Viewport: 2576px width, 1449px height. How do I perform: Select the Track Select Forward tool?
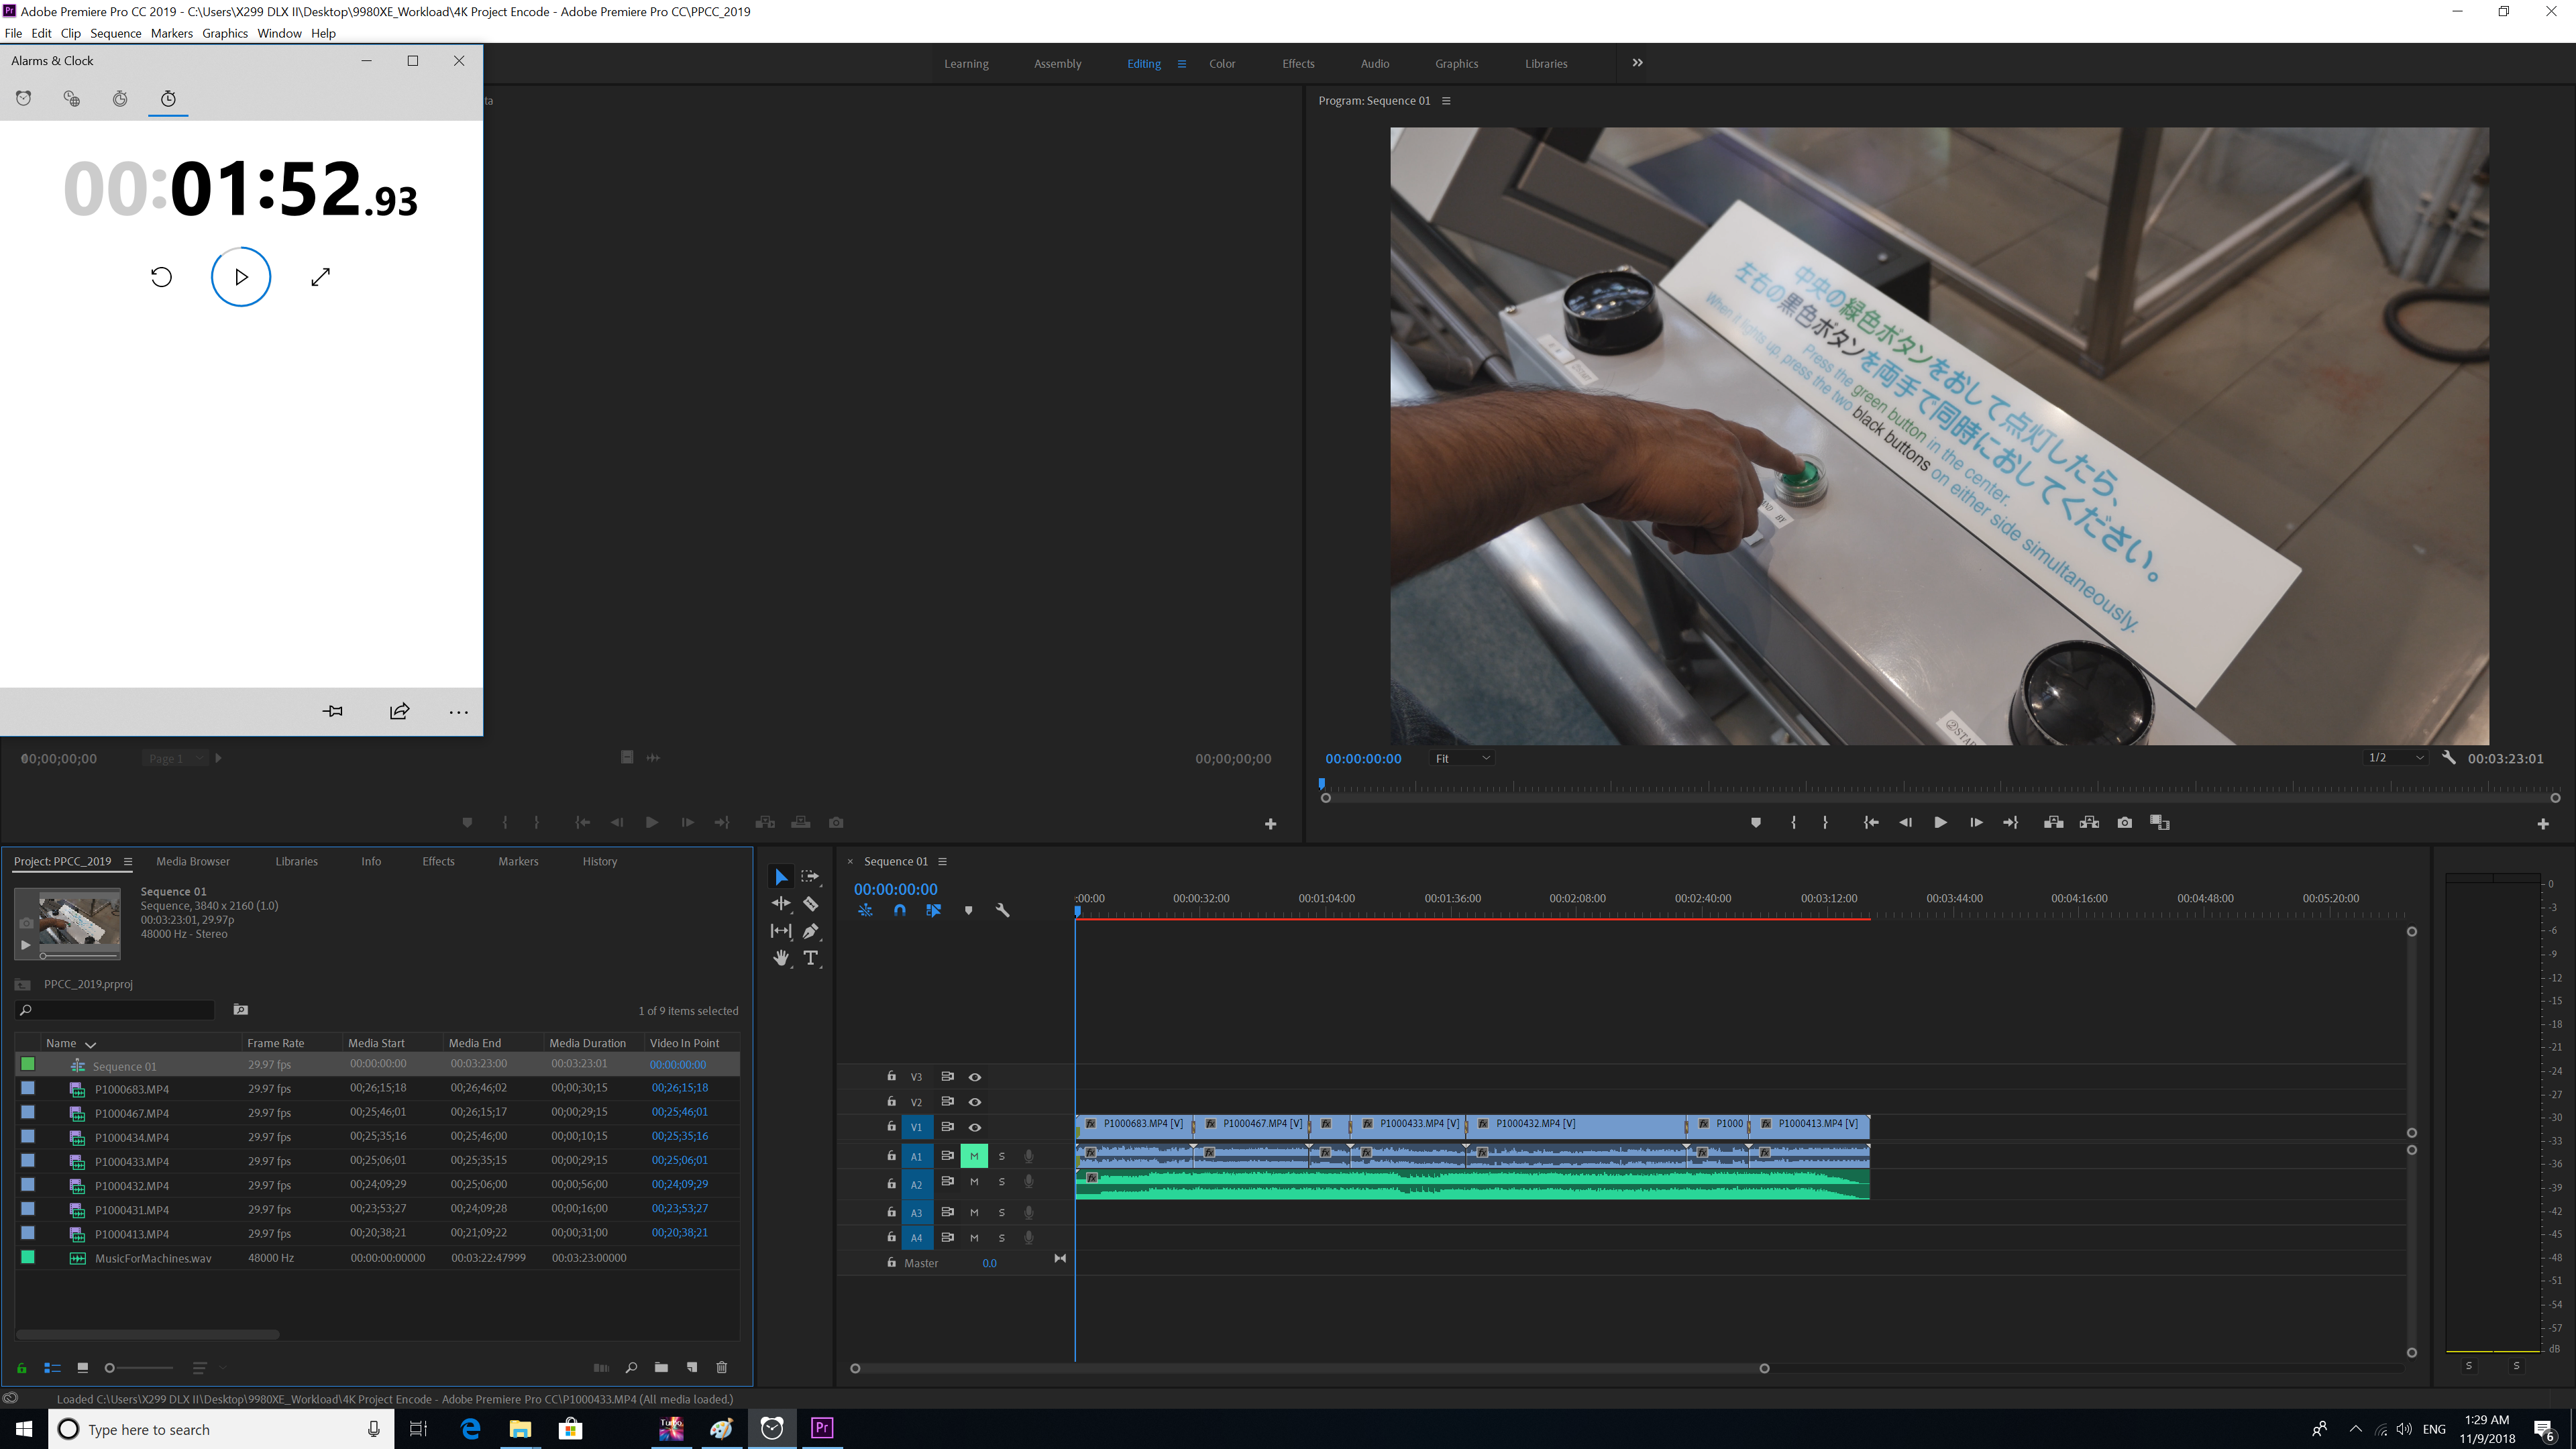click(810, 877)
